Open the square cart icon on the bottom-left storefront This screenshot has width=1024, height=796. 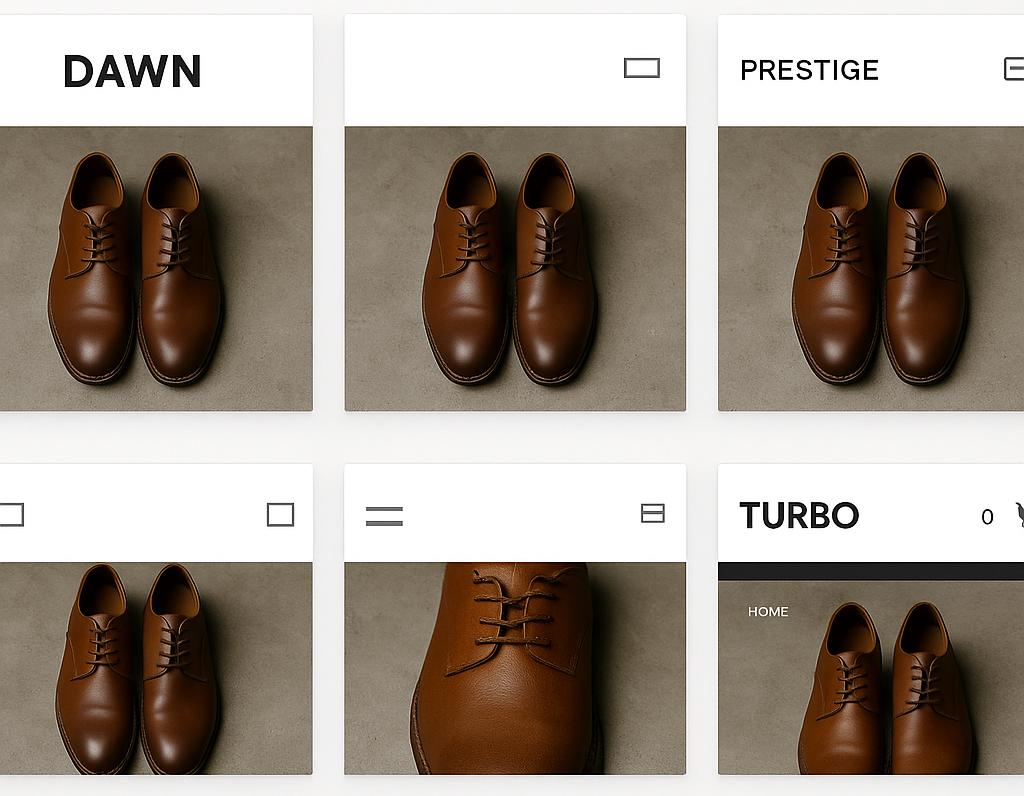click(281, 513)
